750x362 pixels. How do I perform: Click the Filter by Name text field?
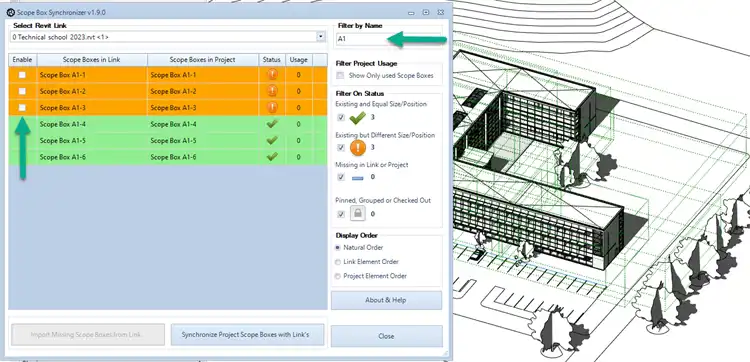coord(387,39)
